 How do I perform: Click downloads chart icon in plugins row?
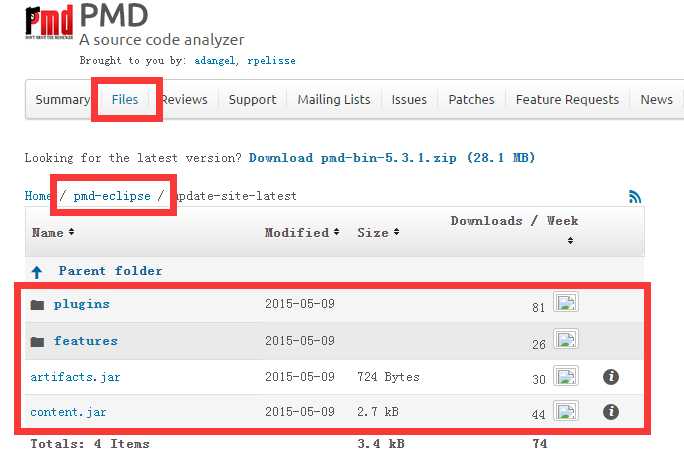[566, 302]
